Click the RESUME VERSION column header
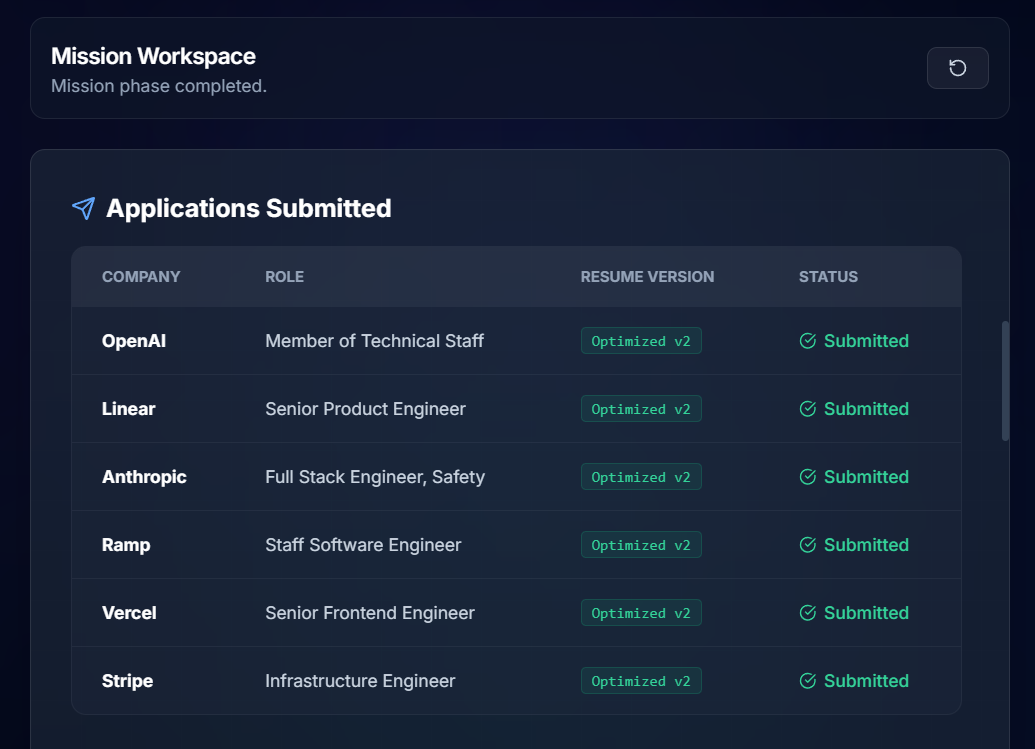 point(647,277)
